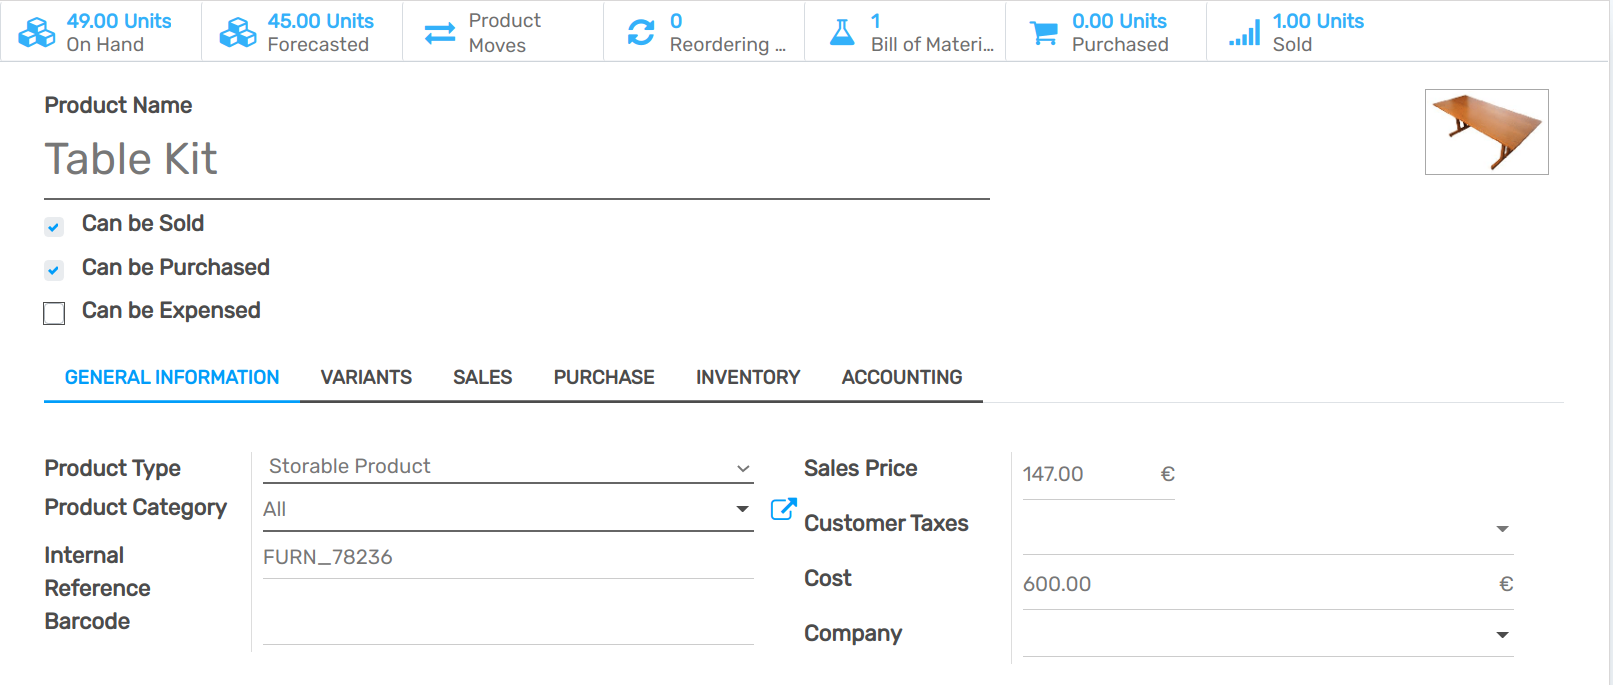Click the Forecasted units cubes icon
This screenshot has width=1613, height=685.
(x=238, y=33)
